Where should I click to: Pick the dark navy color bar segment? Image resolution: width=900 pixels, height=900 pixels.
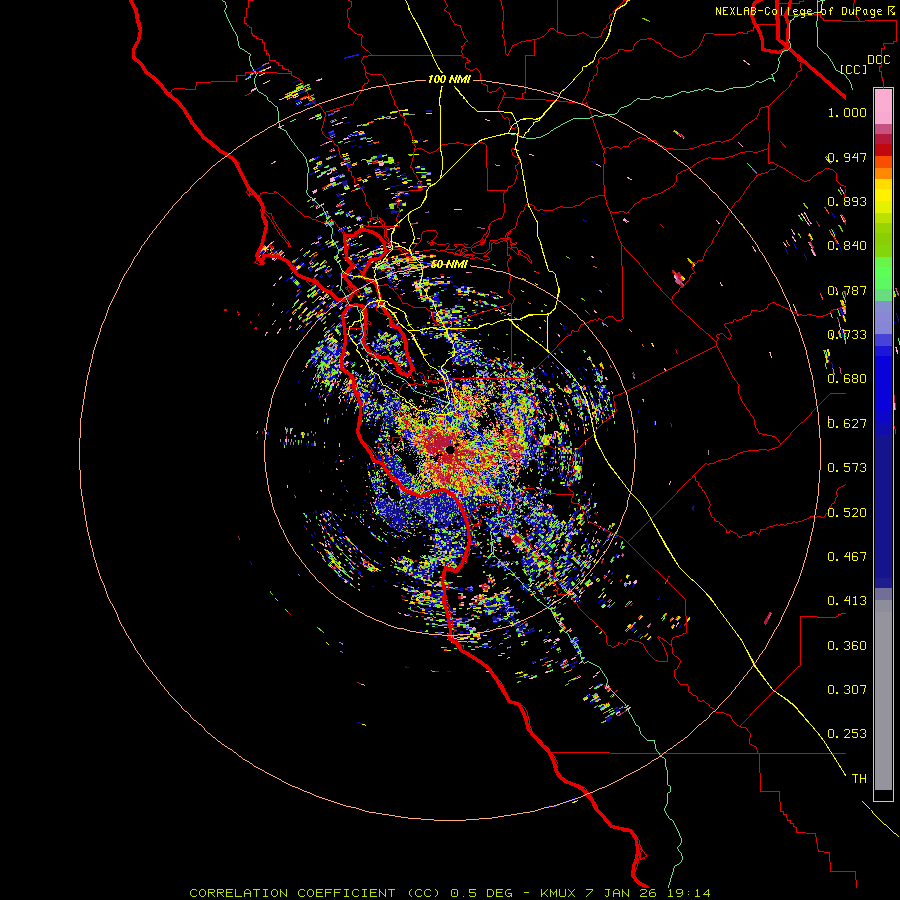(883, 508)
